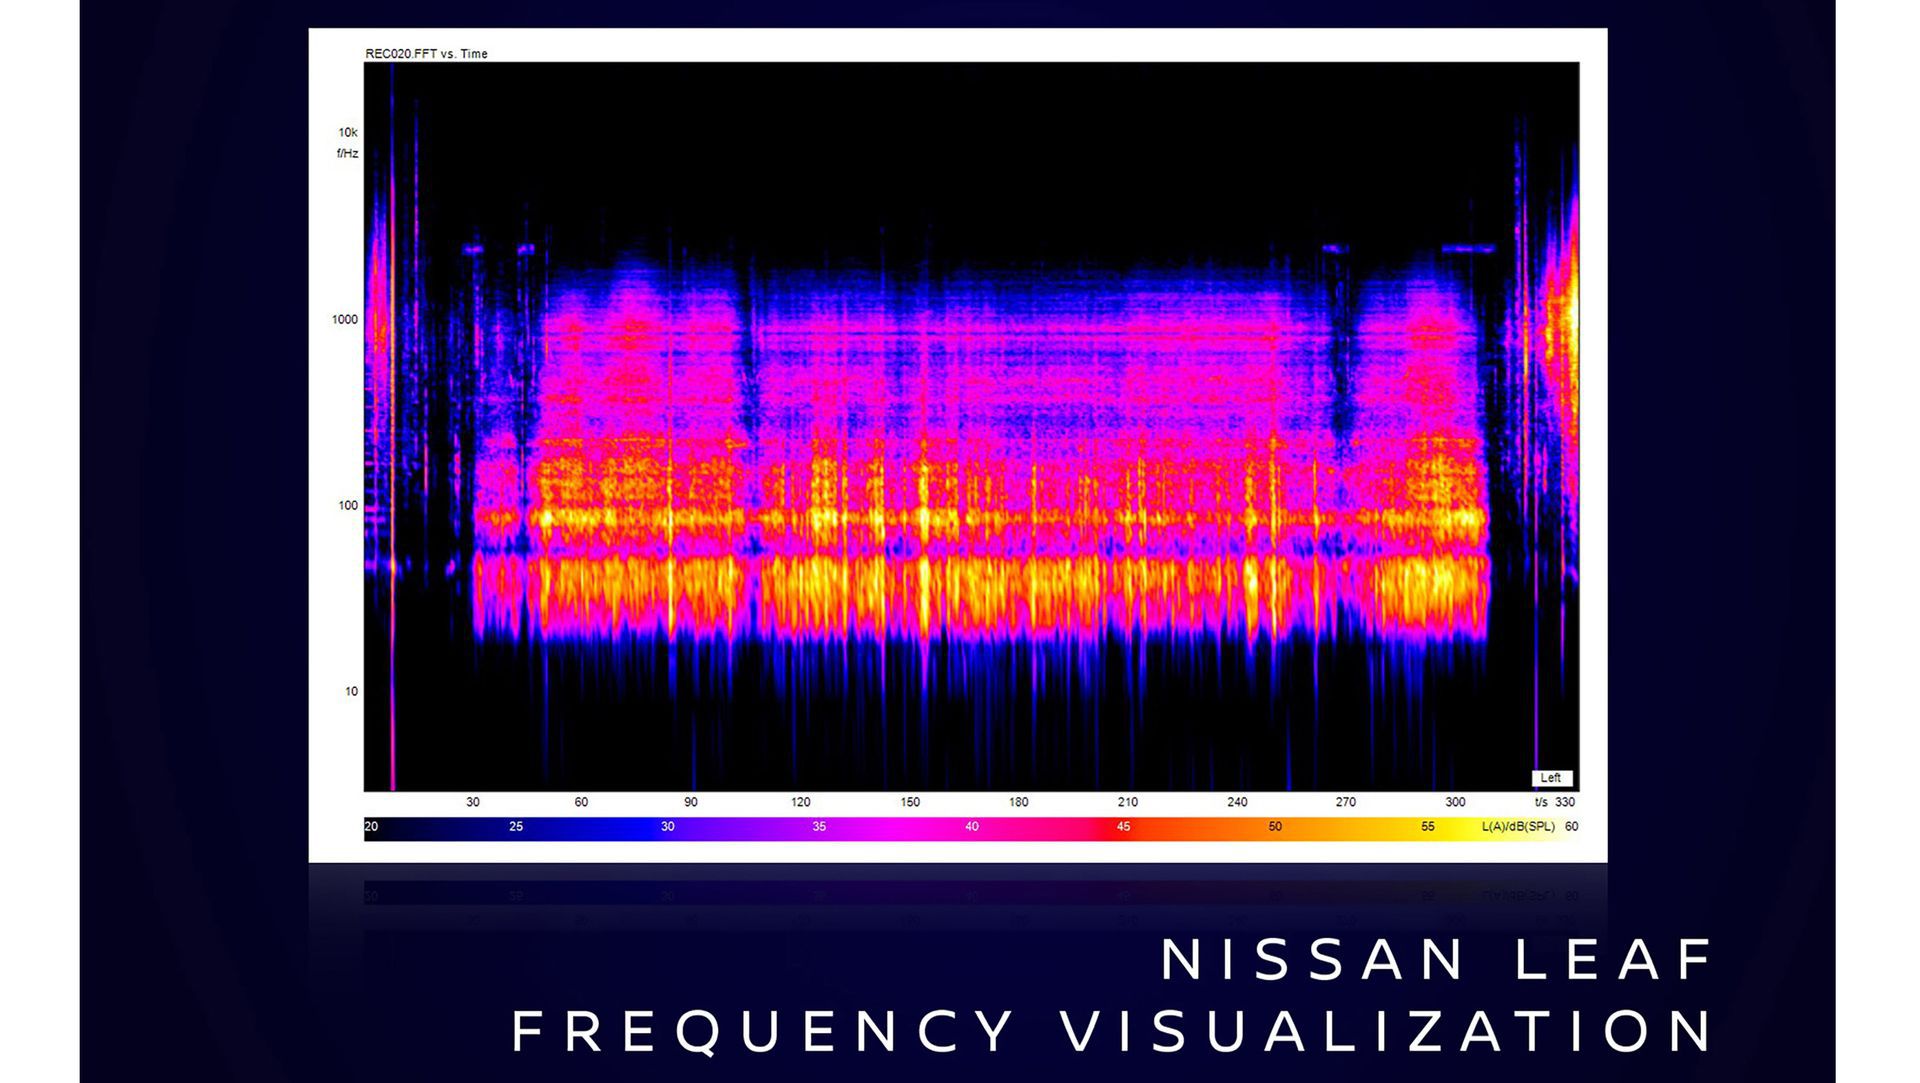Select the 'Left' channel label box
This screenshot has height=1083, width=1920.
(1551, 778)
